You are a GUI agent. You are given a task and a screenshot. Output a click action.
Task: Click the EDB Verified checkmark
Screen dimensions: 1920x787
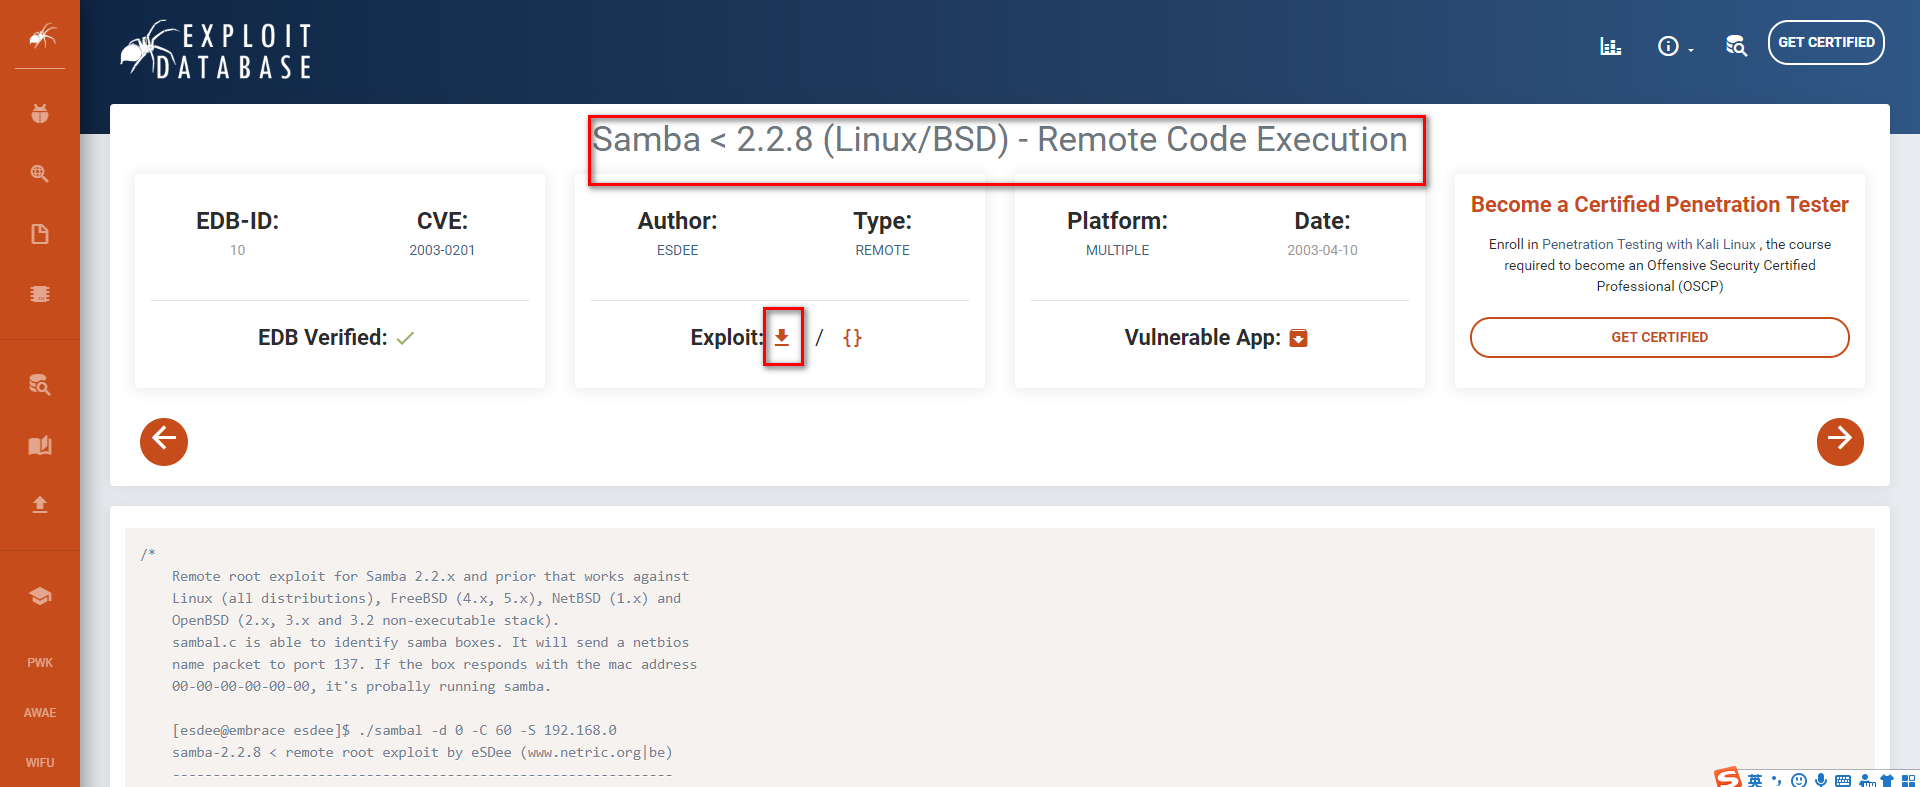click(x=405, y=338)
